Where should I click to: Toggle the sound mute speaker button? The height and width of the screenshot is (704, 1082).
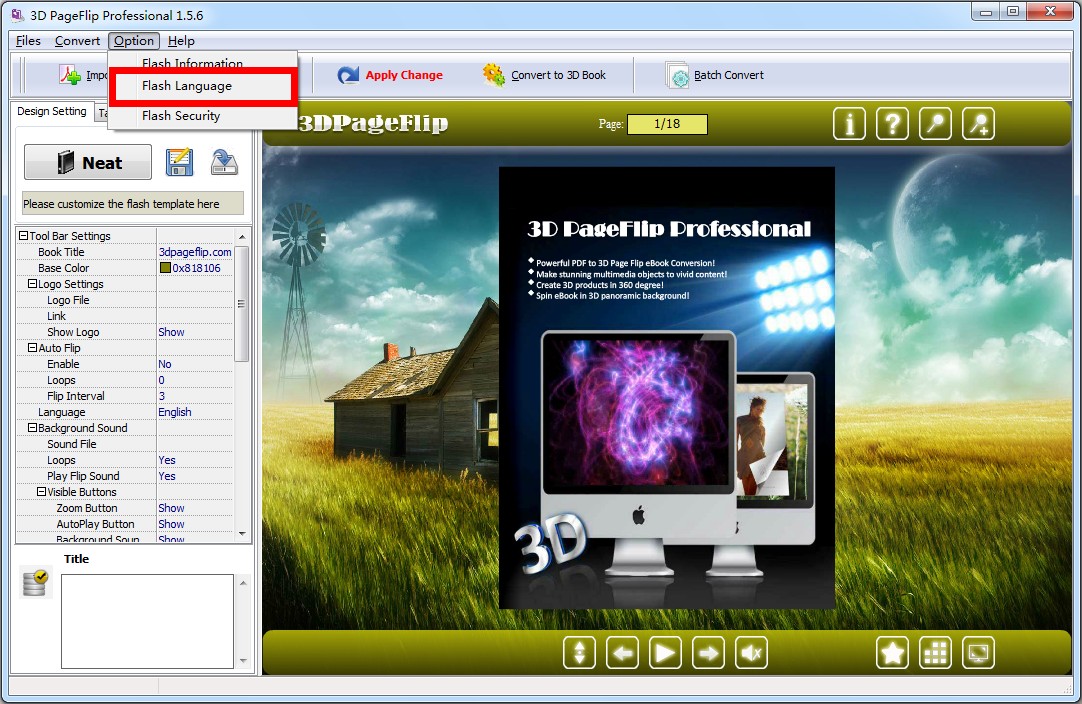tap(751, 652)
